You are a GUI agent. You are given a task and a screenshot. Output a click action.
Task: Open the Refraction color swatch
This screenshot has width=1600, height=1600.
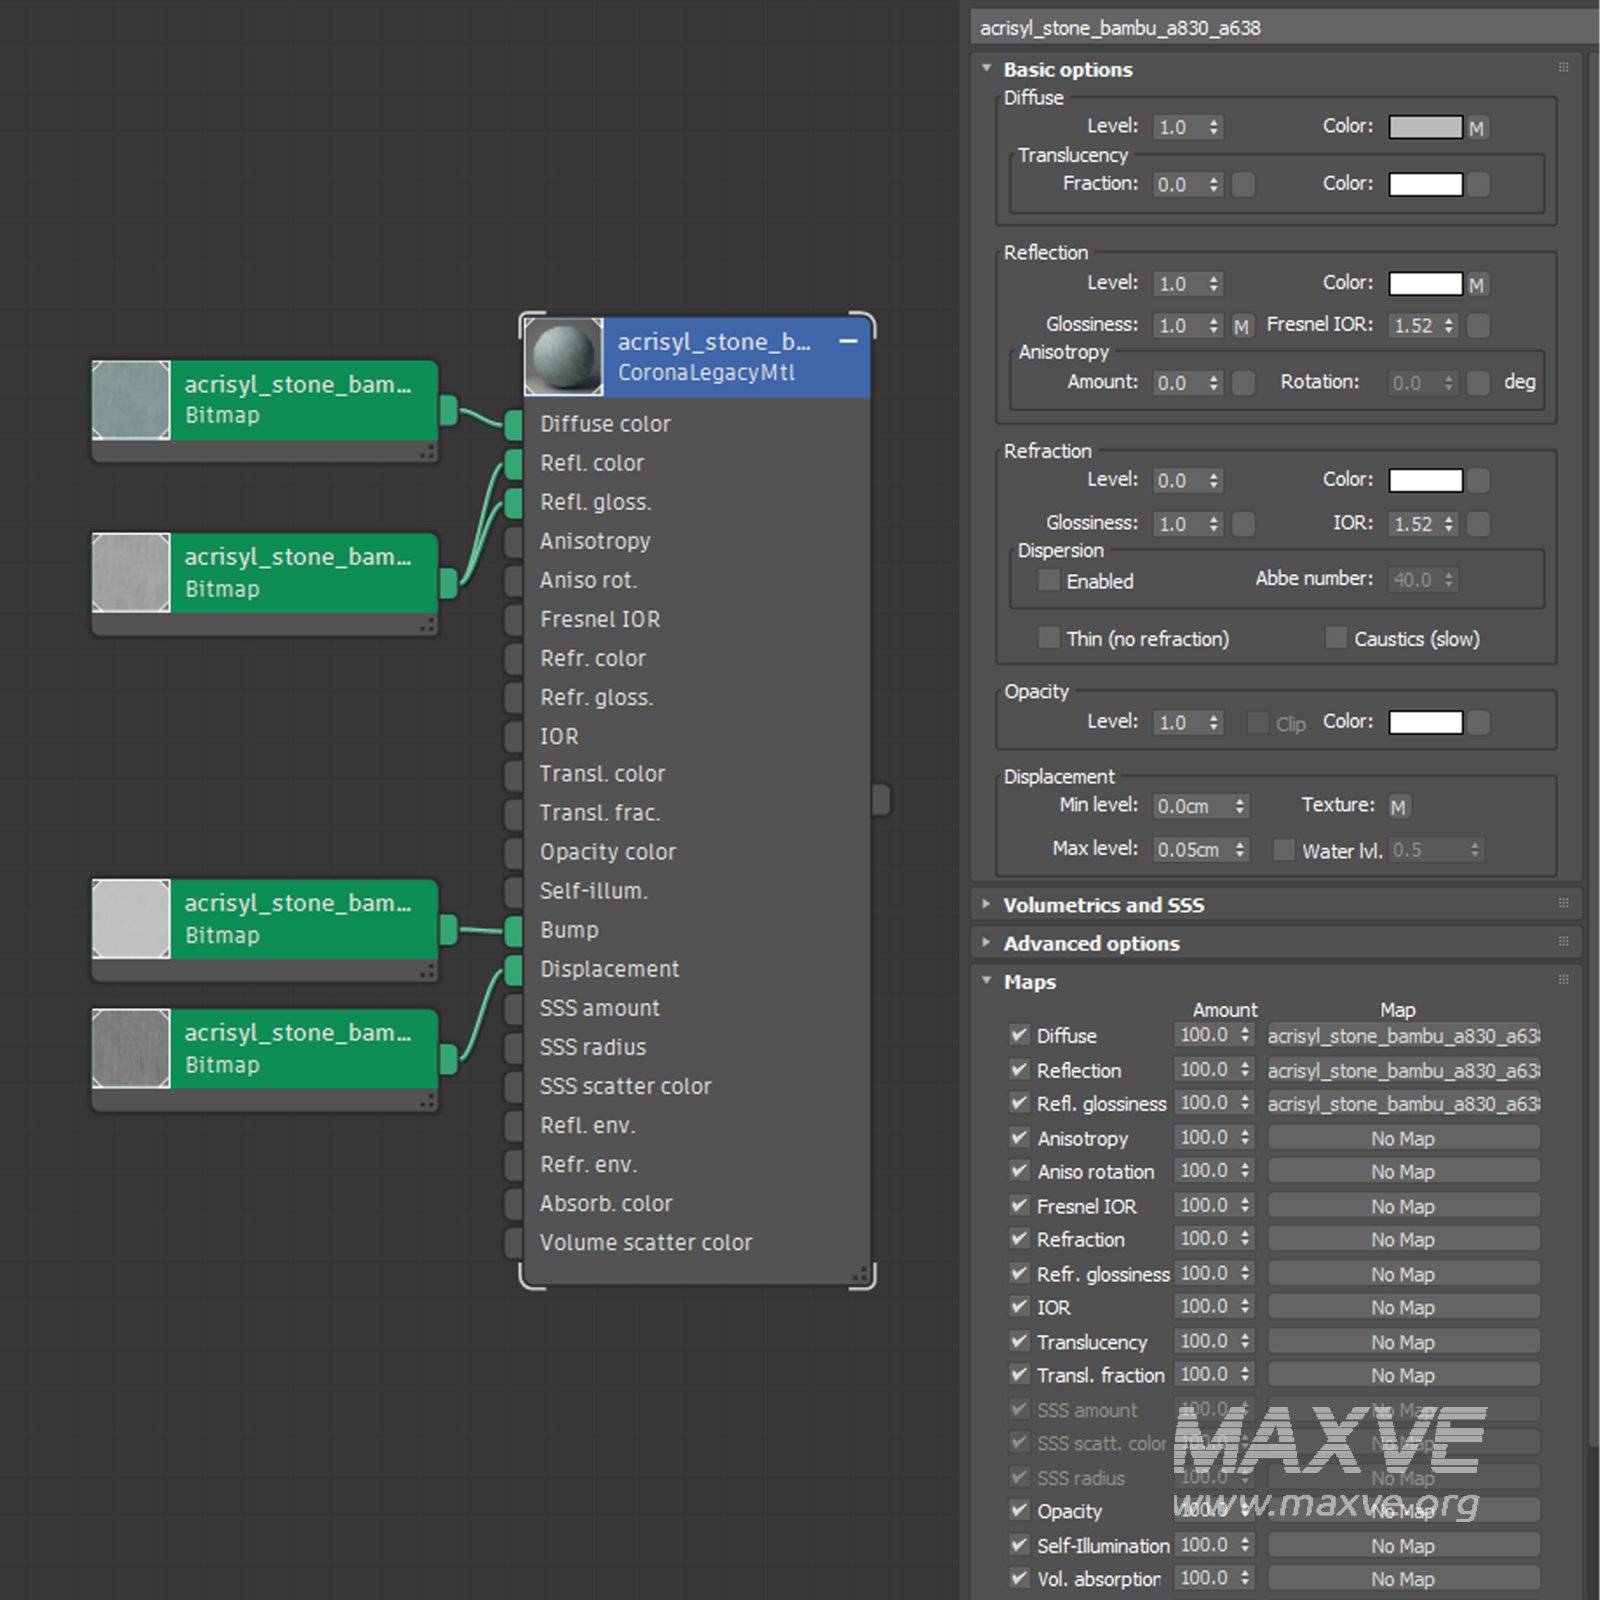pyautogui.click(x=1425, y=481)
